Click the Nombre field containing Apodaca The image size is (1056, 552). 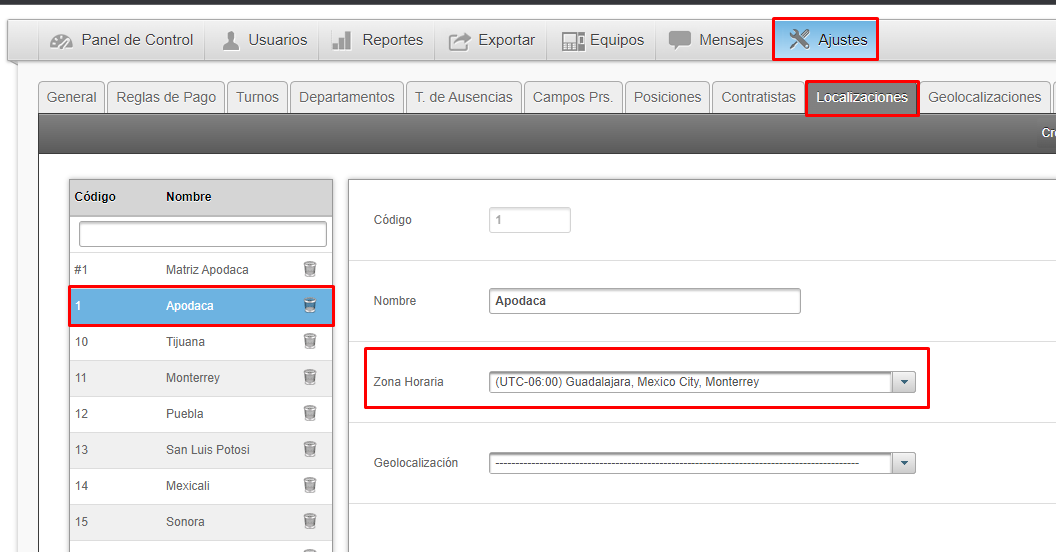[645, 301]
